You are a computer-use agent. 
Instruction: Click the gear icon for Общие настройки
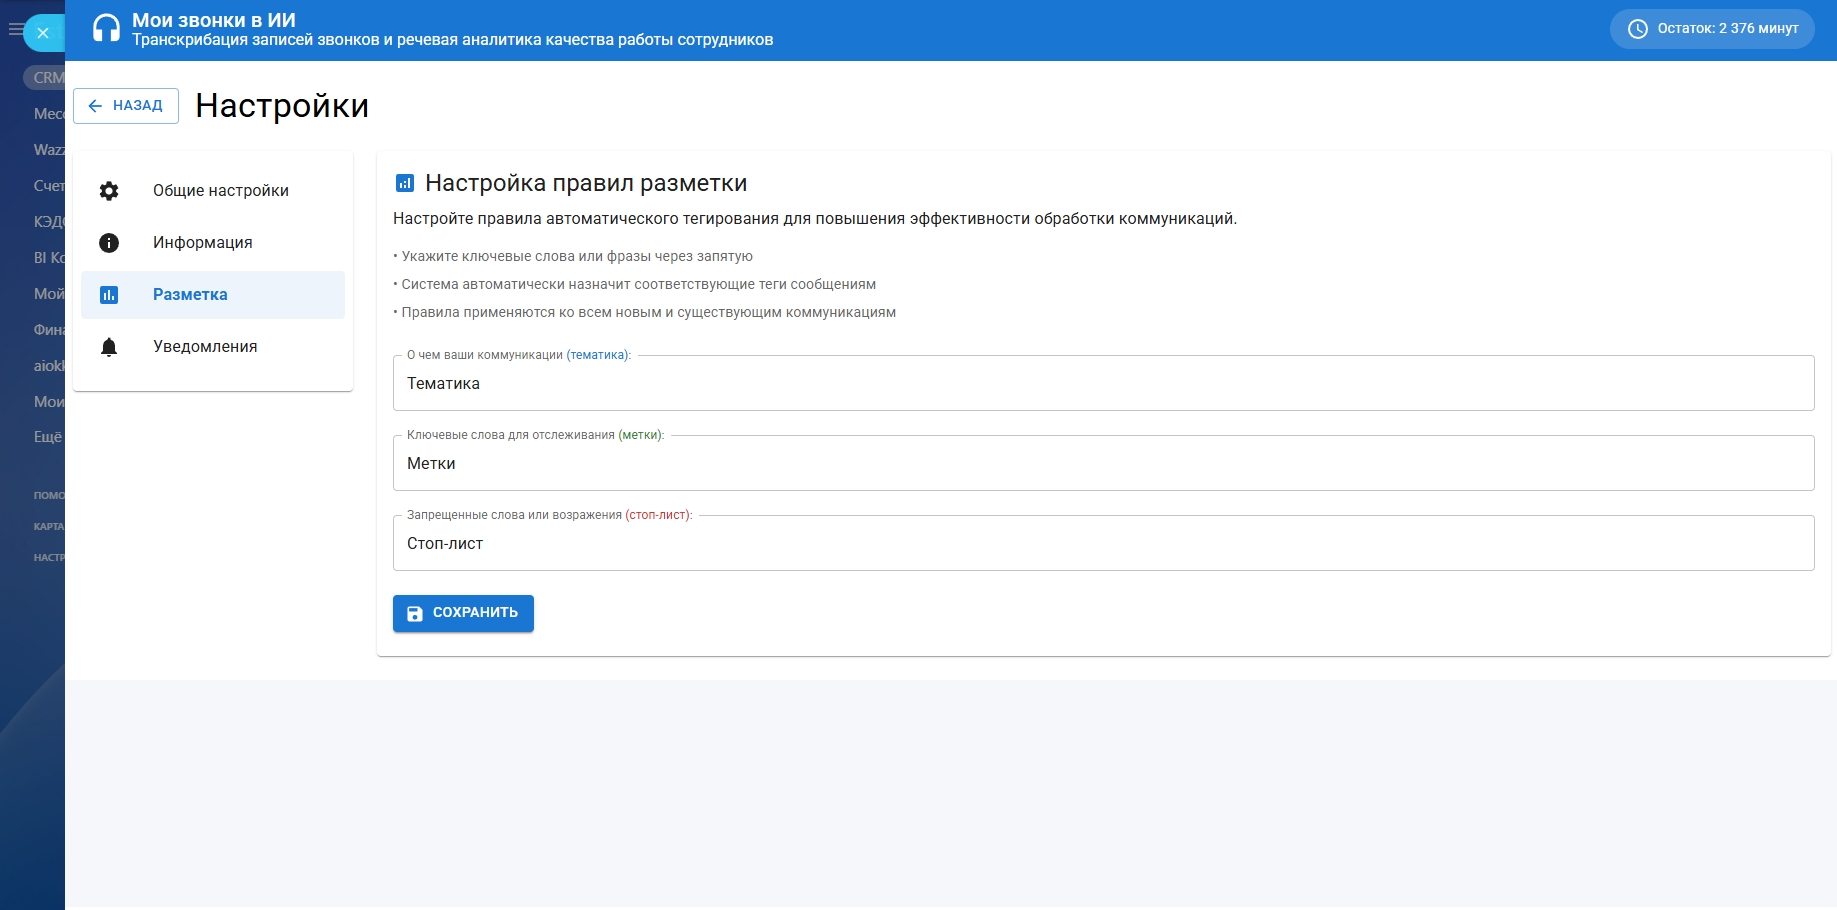[109, 191]
